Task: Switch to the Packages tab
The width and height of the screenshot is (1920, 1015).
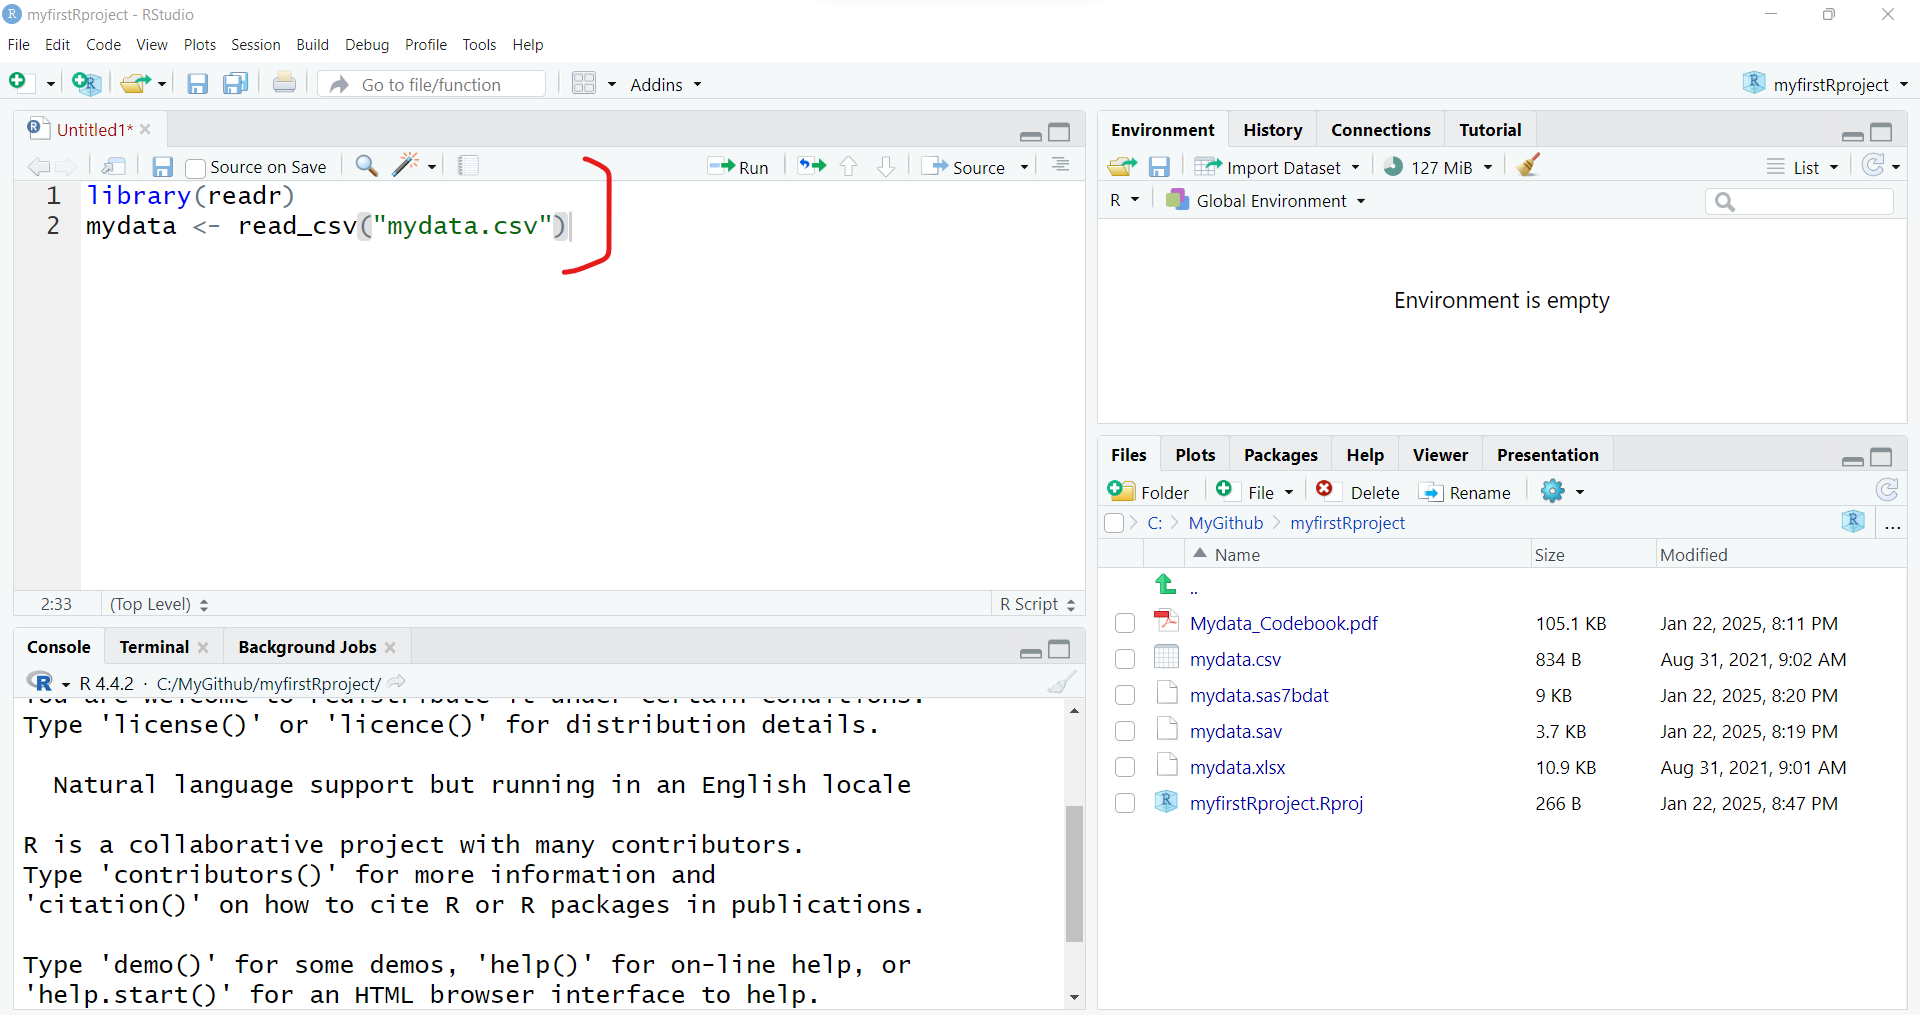Action: pyautogui.click(x=1280, y=455)
